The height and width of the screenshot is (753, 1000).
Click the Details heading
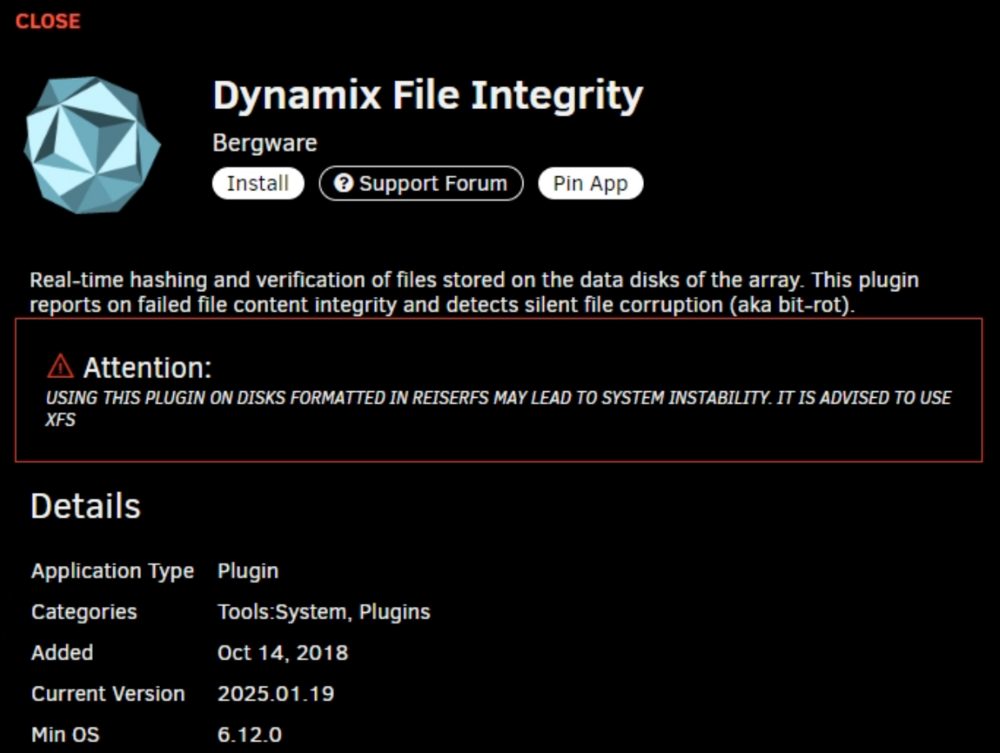point(85,506)
